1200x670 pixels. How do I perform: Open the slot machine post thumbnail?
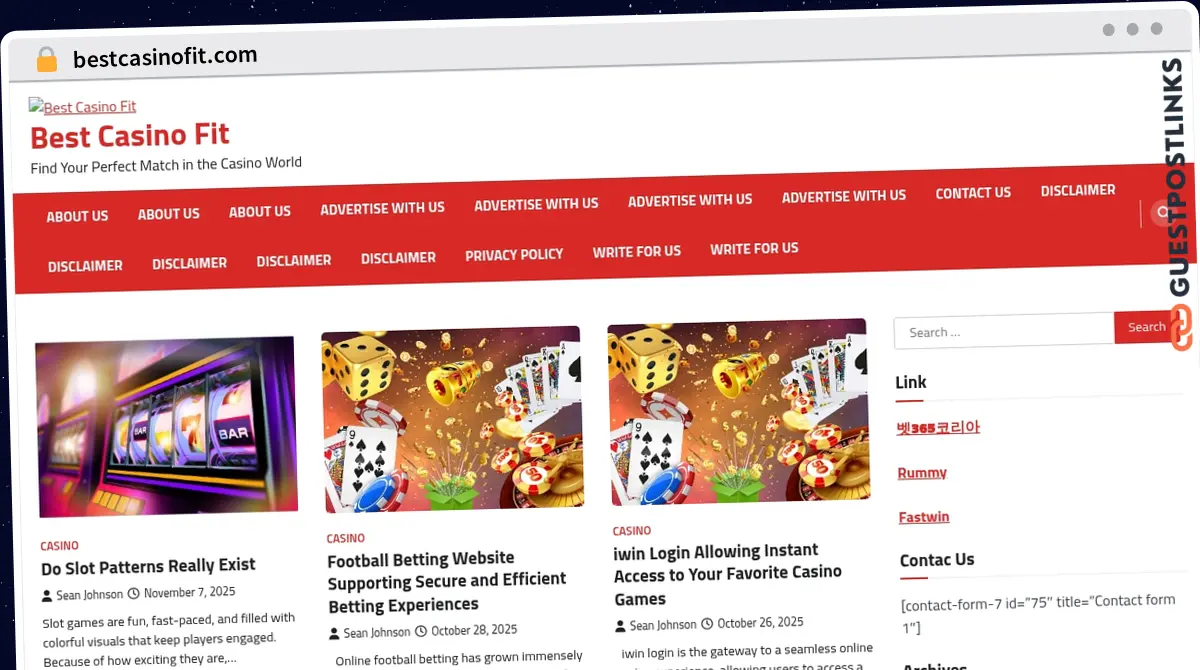(x=167, y=426)
